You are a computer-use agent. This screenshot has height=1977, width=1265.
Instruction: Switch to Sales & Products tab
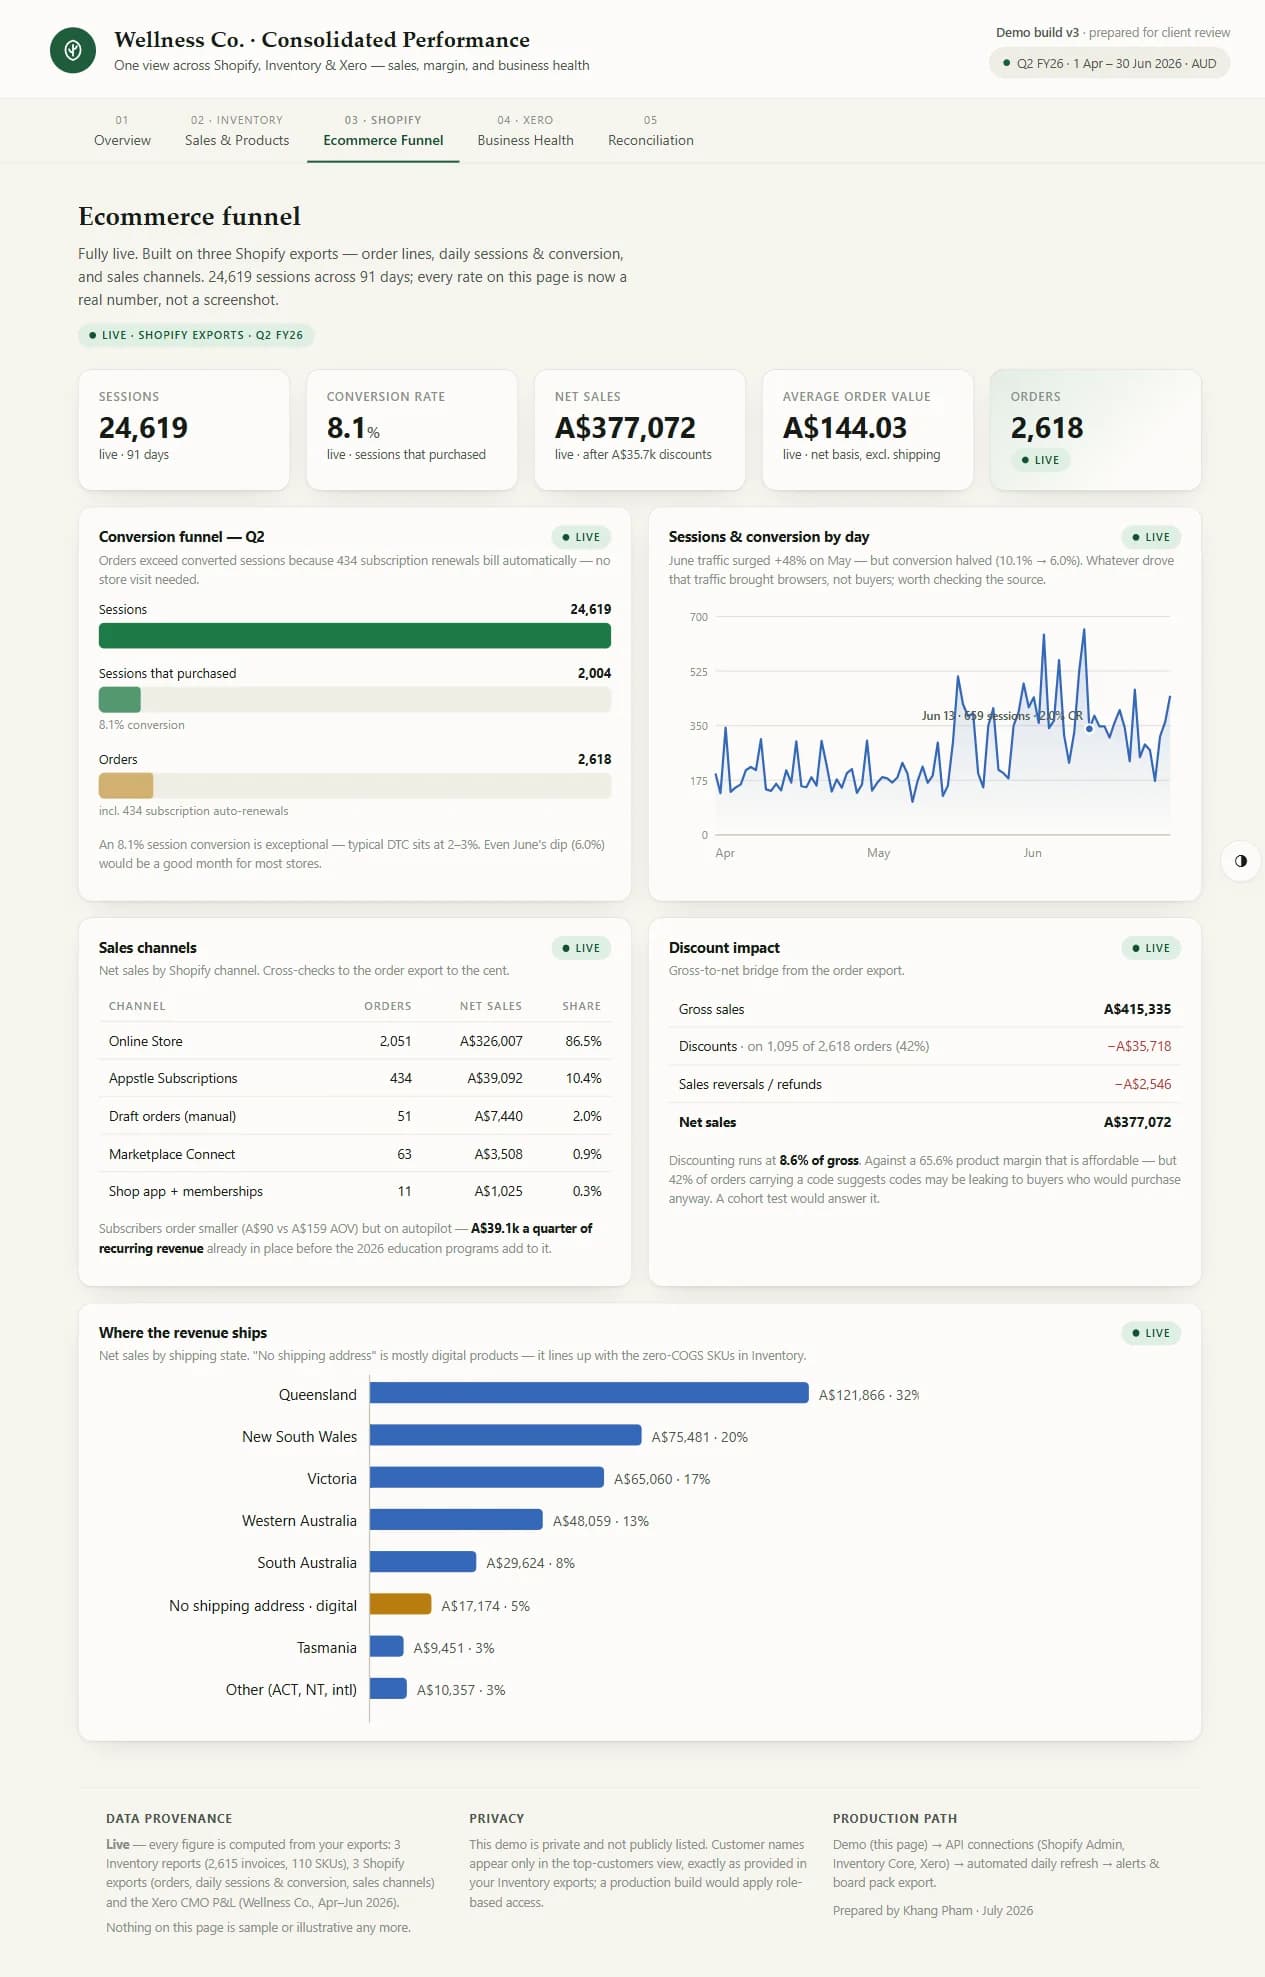[237, 131]
